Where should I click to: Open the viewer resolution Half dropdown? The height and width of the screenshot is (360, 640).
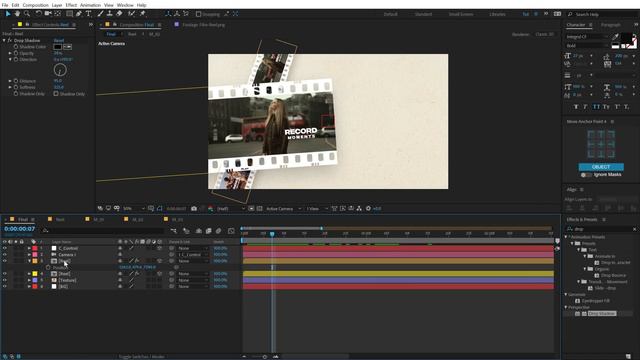pyautogui.click(x=231, y=209)
